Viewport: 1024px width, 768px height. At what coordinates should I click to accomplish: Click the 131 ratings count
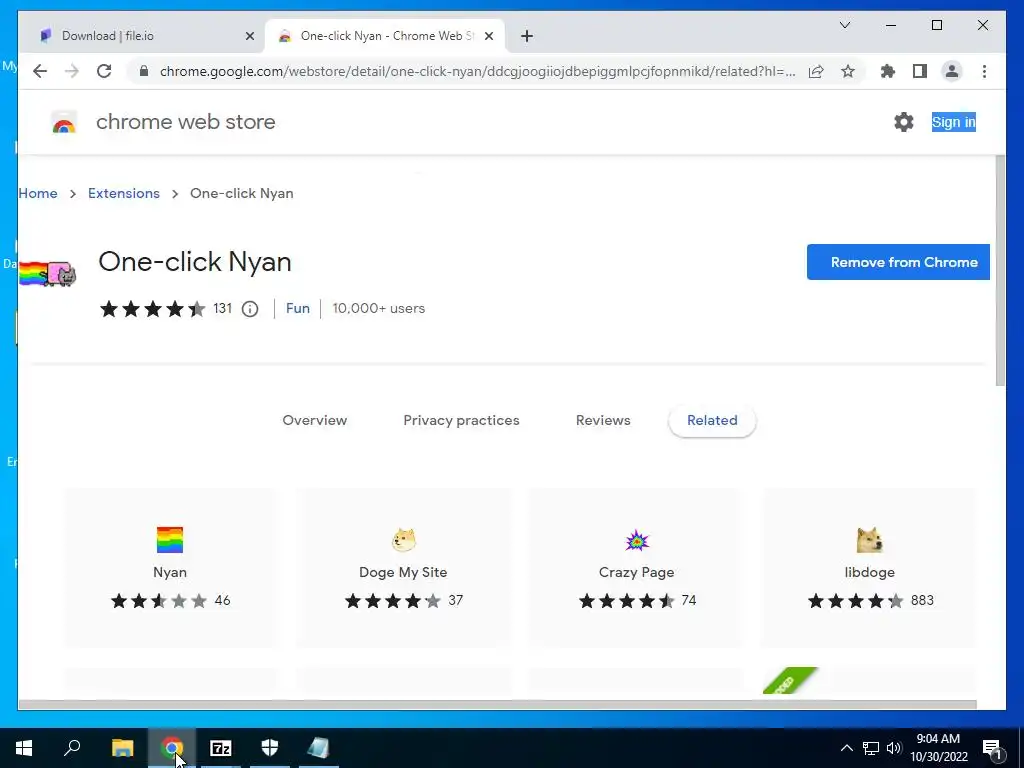tap(223, 308)
